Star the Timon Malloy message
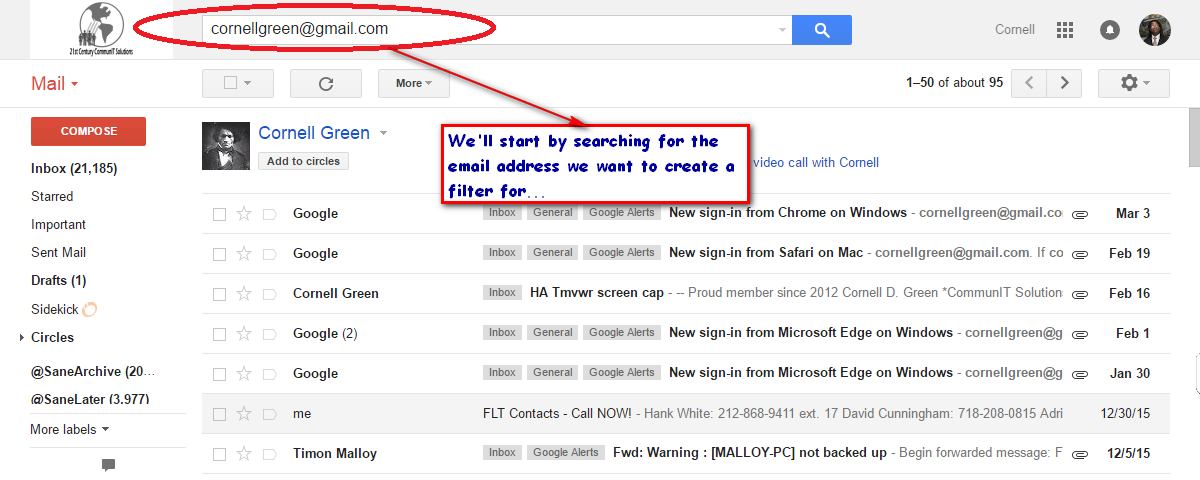The width and height of the screenshot is (1200, 480). coord(244,453)
